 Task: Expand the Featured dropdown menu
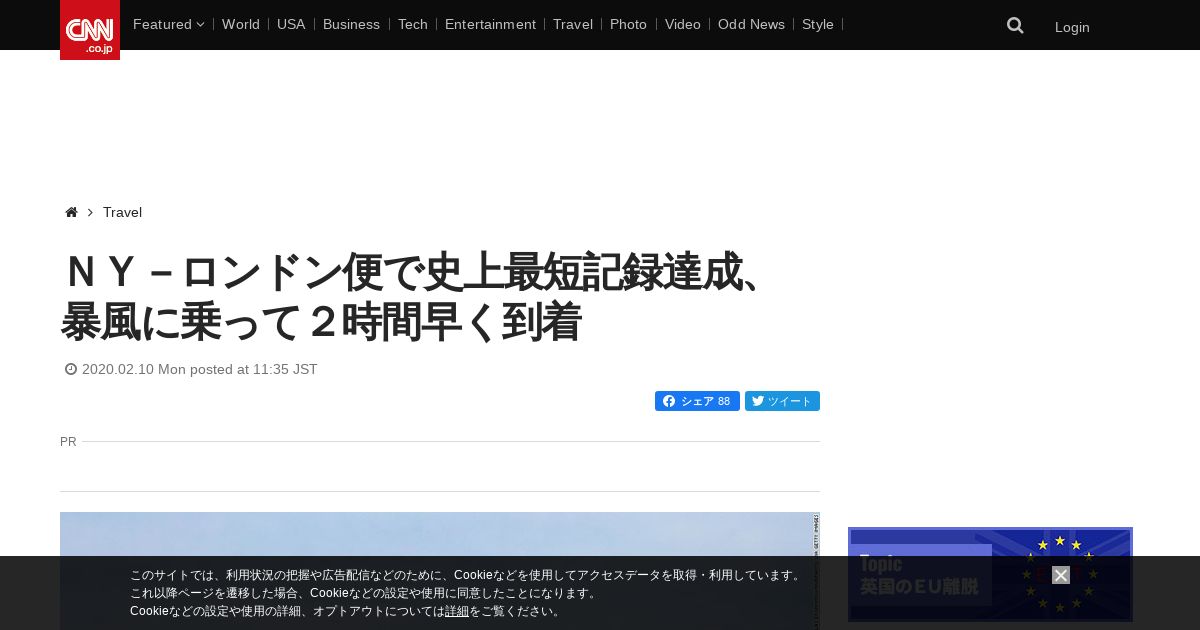[x=168, y=24]
